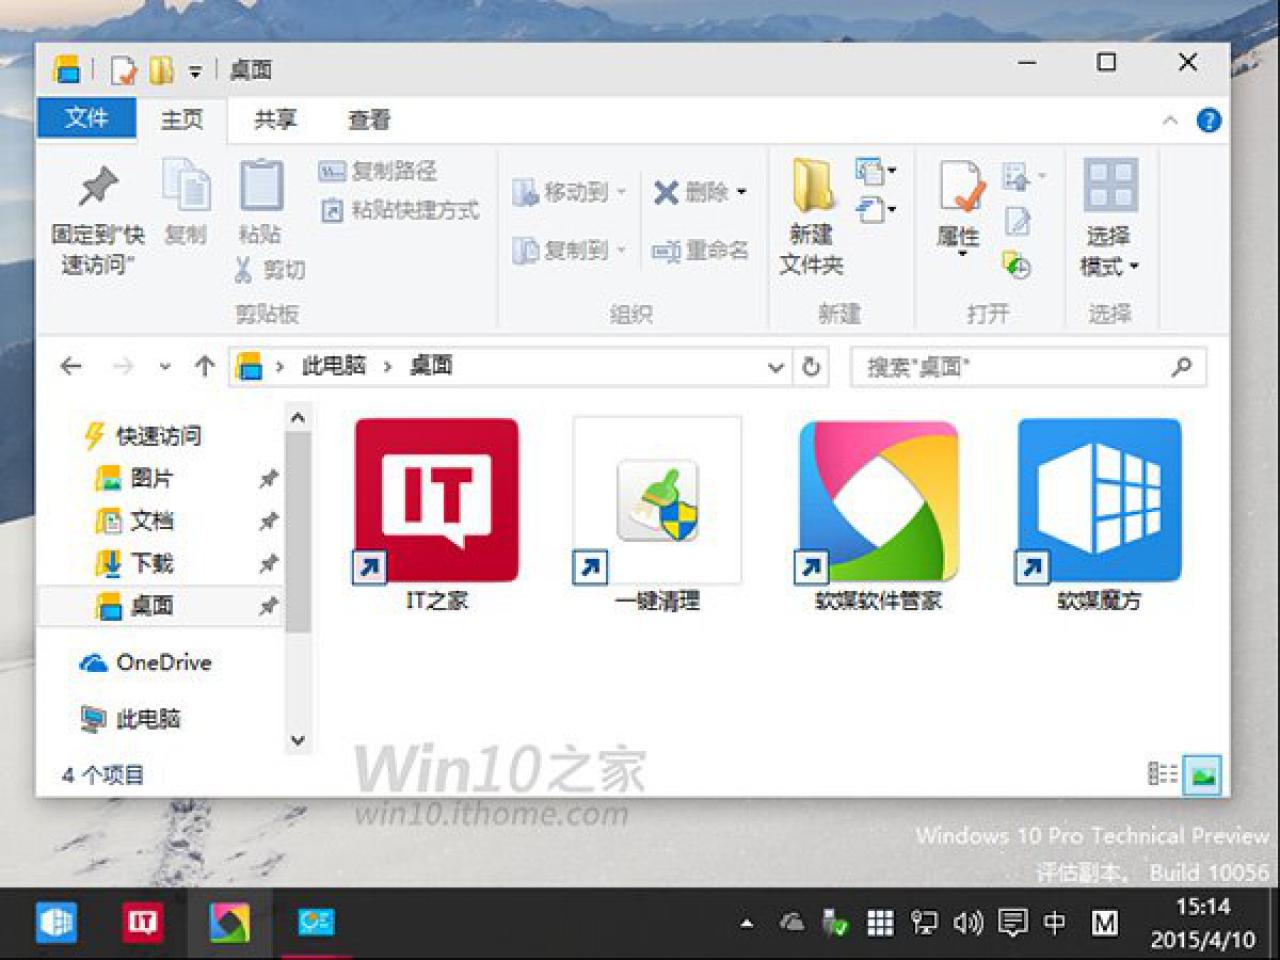Go forward with the right arrow

122,367
